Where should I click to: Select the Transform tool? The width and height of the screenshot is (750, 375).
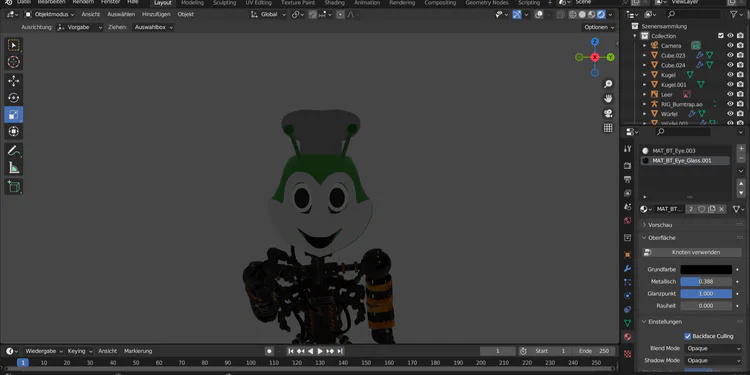13,131
